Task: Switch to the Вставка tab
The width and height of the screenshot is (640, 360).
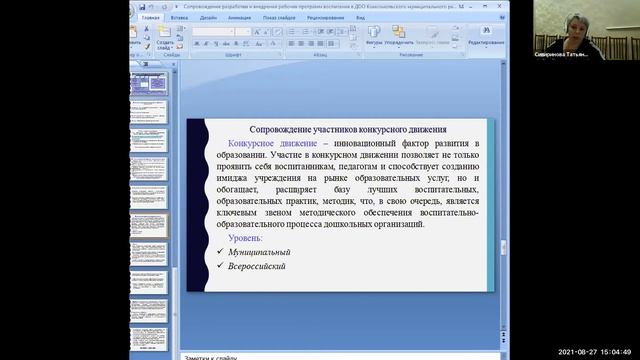Action: 179,18
